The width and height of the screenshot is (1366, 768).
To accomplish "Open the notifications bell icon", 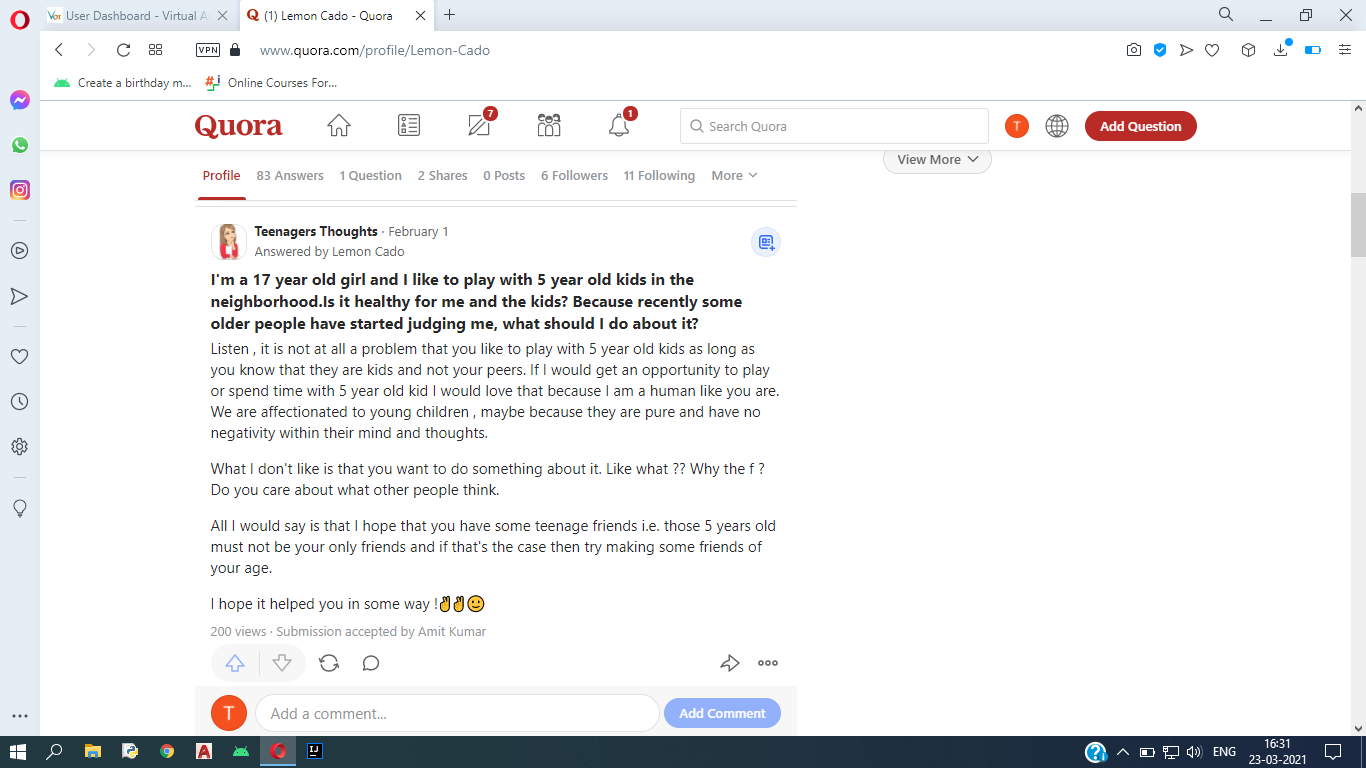I will pyautogui.click(x=620, y=124).
